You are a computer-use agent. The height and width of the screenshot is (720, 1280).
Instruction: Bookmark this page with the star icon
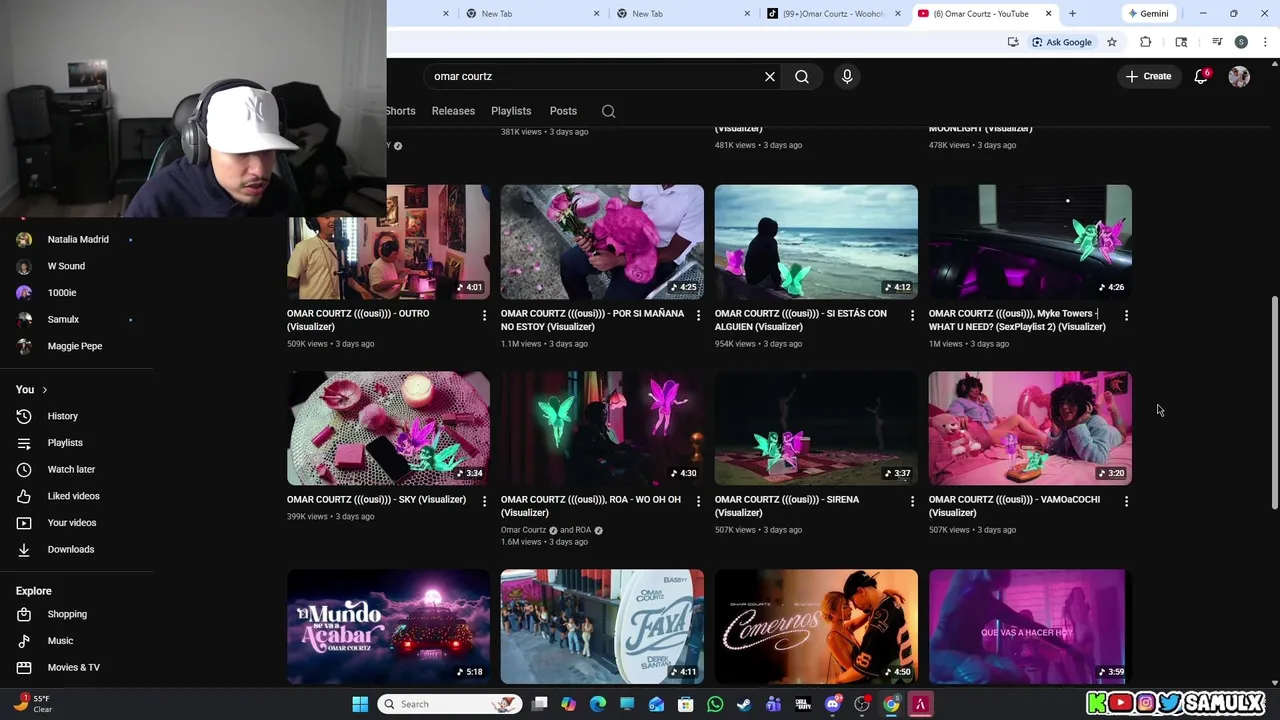pos(1111,42)
